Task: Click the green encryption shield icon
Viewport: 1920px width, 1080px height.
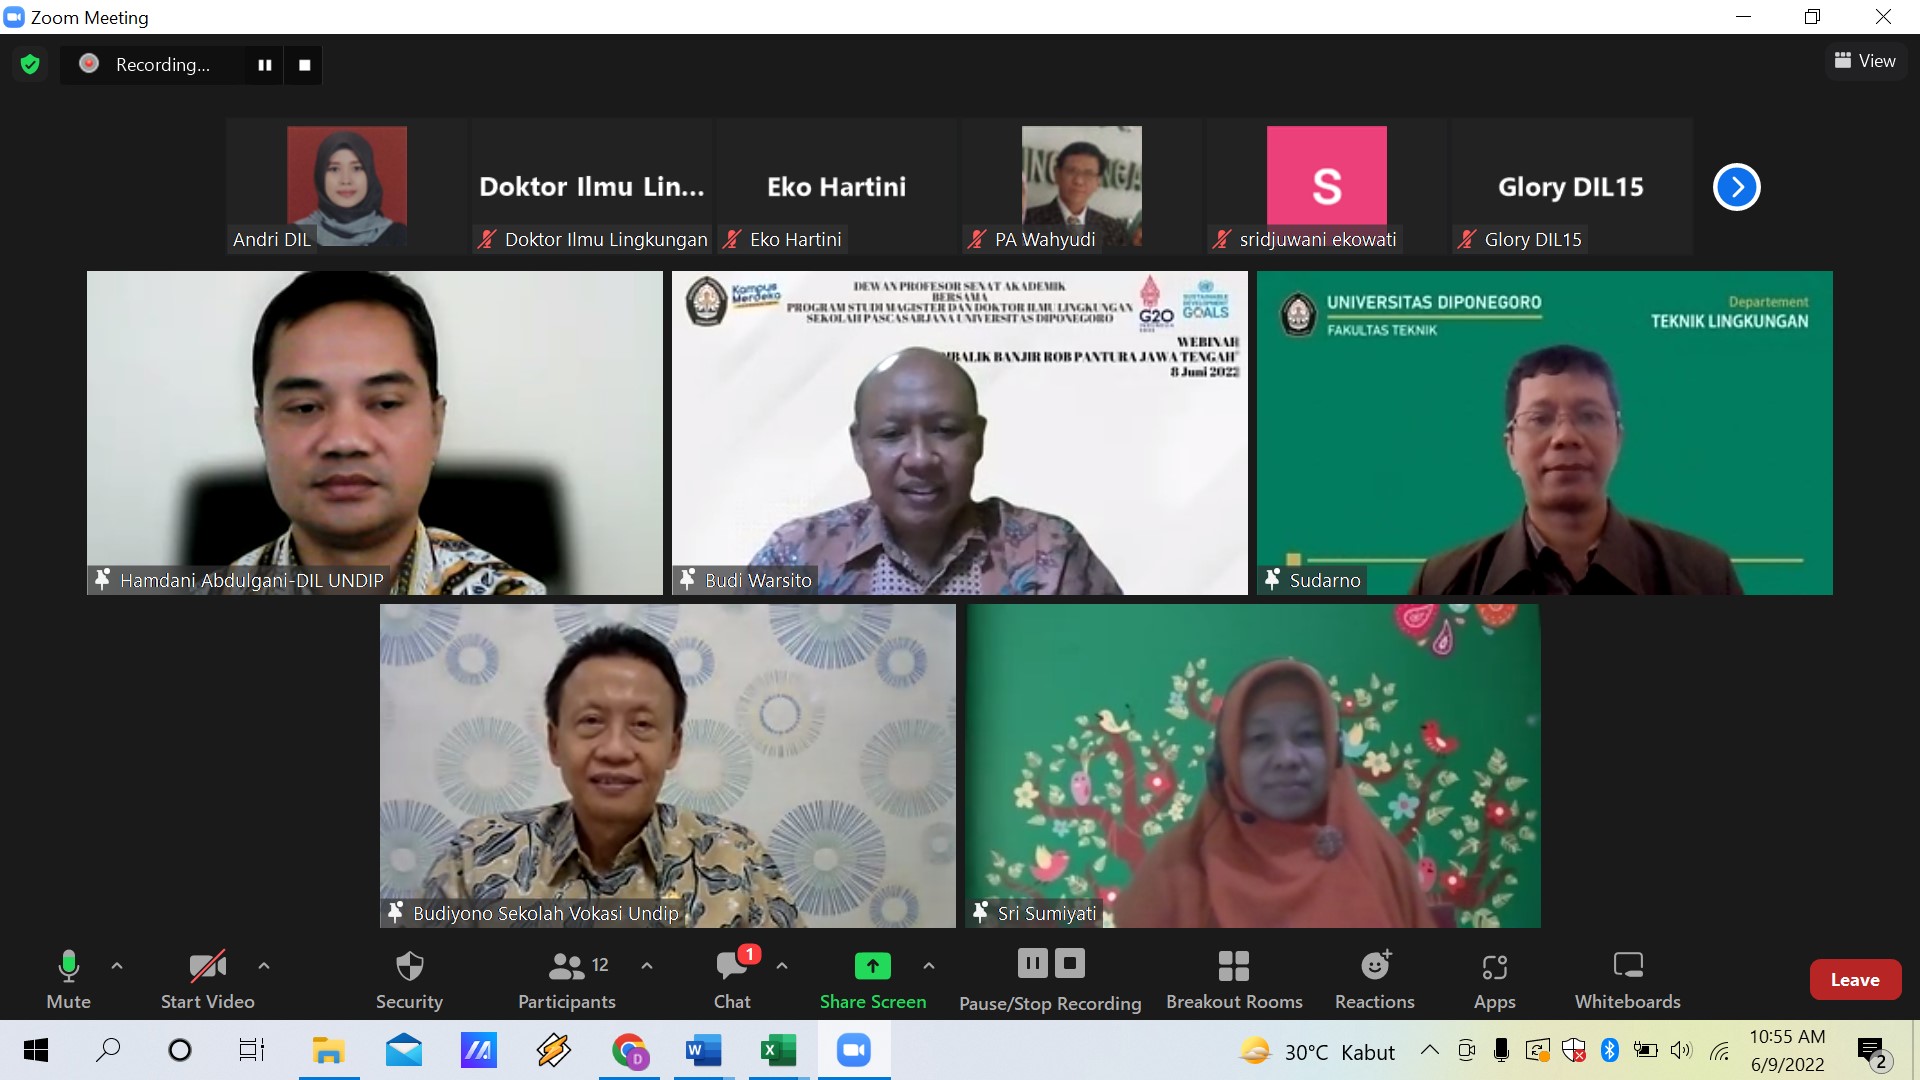Action: (x=30, y=65)
